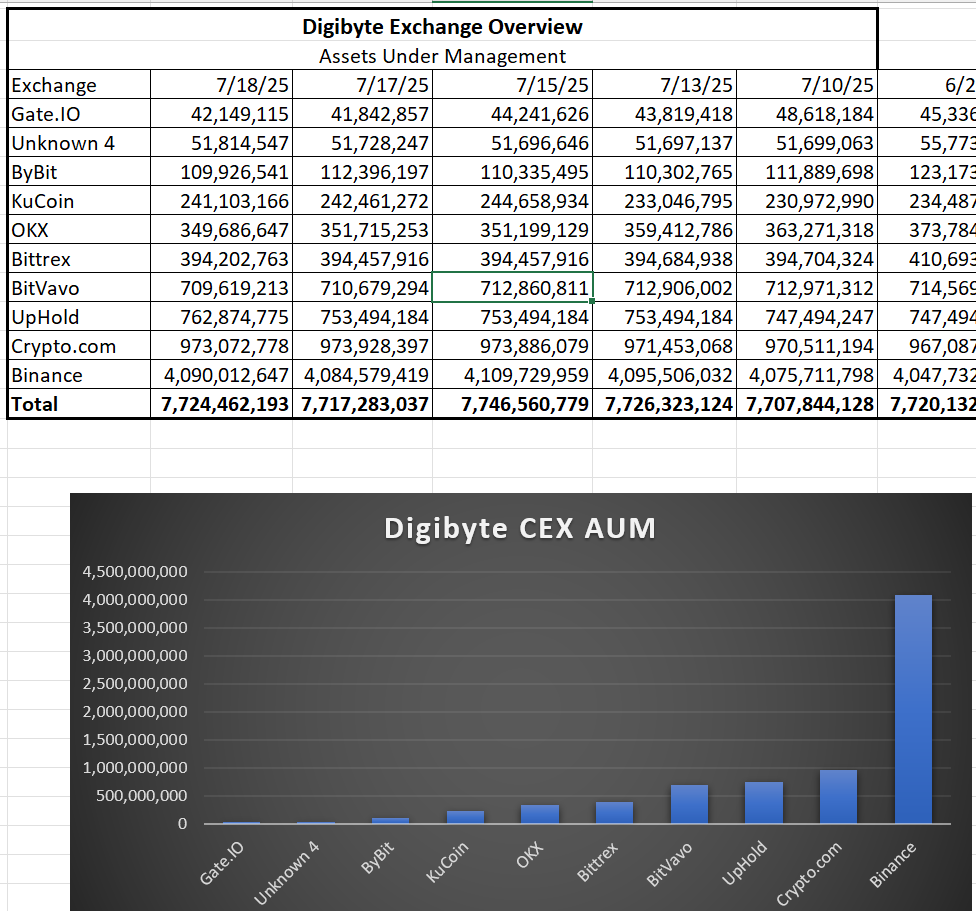Select the Digibyte Exchange Overview title cell

[x=442, y=27]
